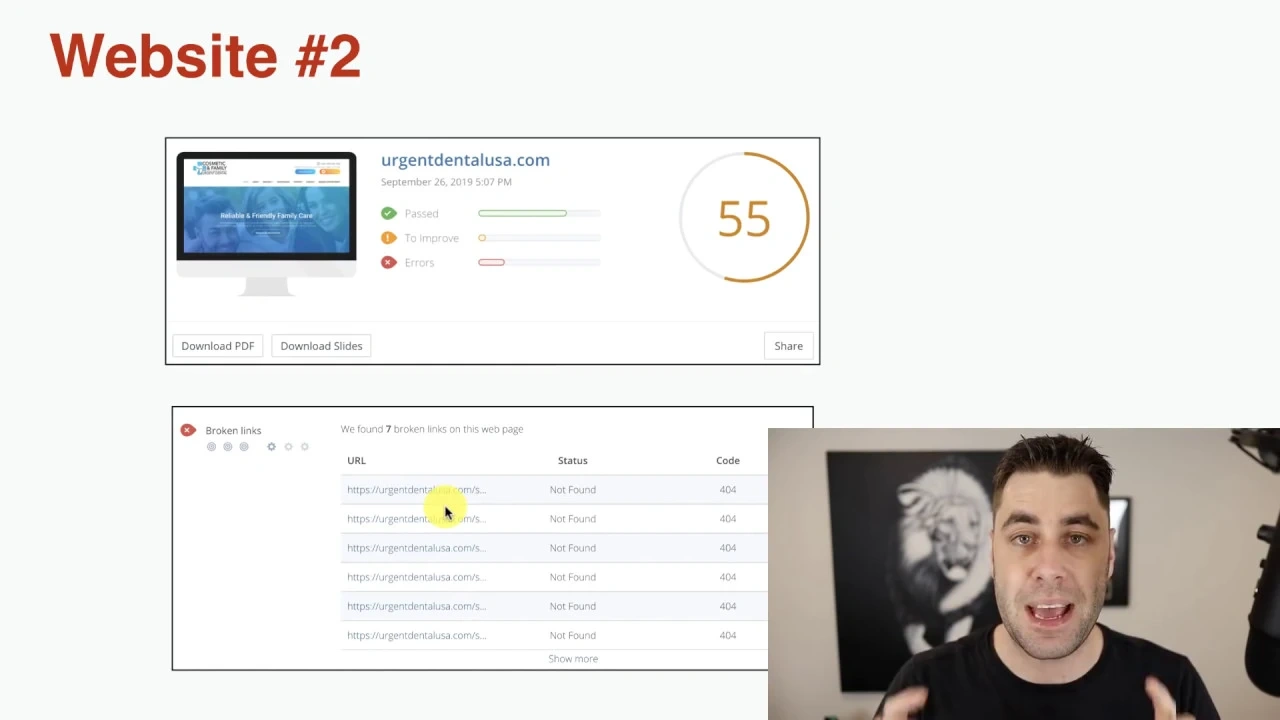Open the urgentdentalusa.com title link
The image size is (1280, 720).
pyautogui.click(x=465, y=160)
